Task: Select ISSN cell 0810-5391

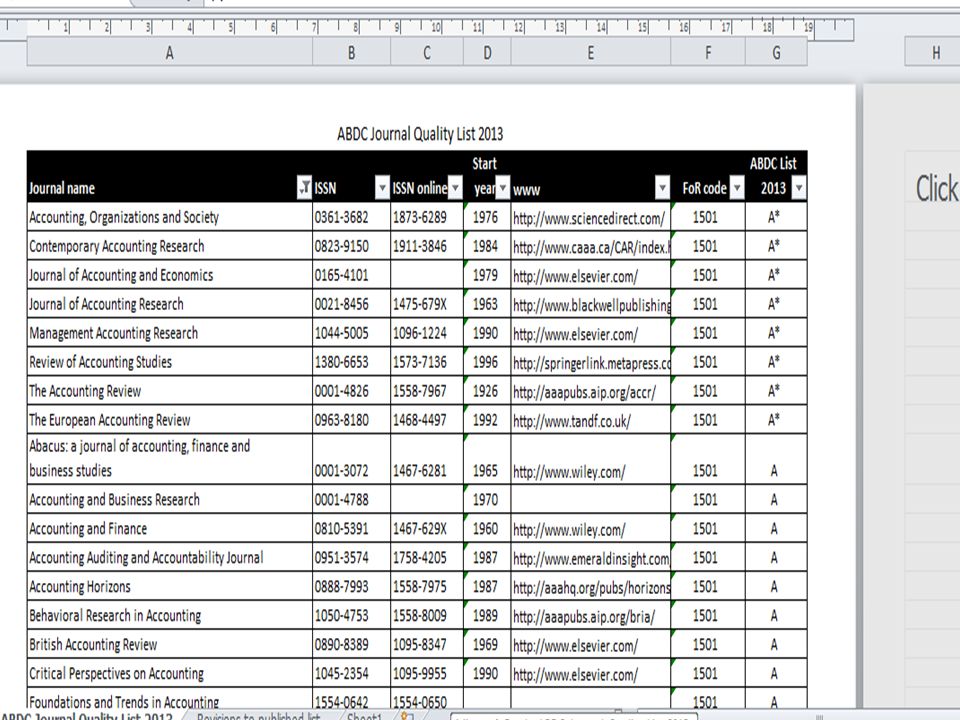Action: pyautogui.click(x=351, y=528)
